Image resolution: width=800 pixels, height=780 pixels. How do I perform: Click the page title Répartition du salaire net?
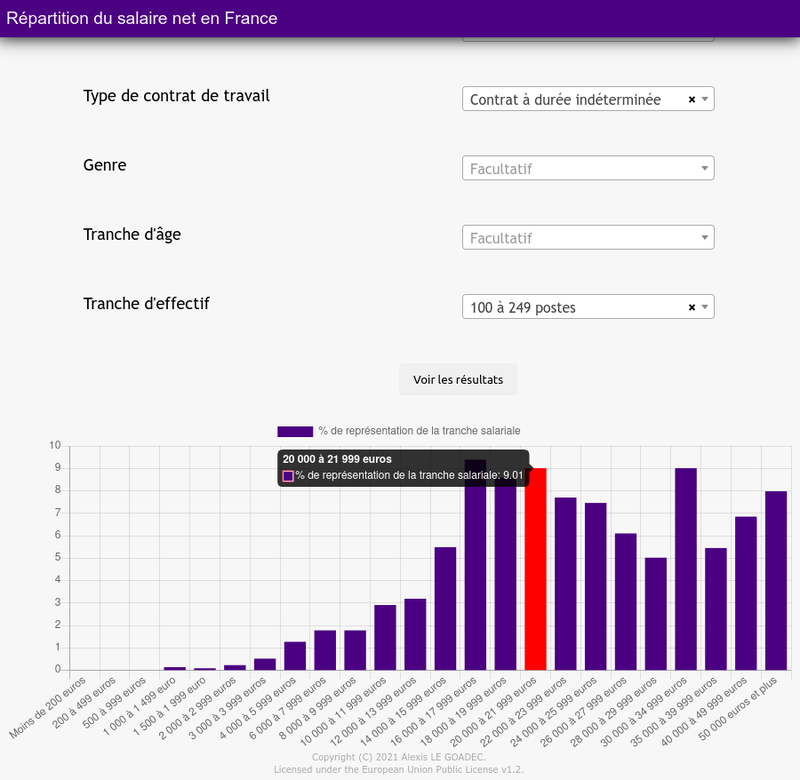click(142, 18)
